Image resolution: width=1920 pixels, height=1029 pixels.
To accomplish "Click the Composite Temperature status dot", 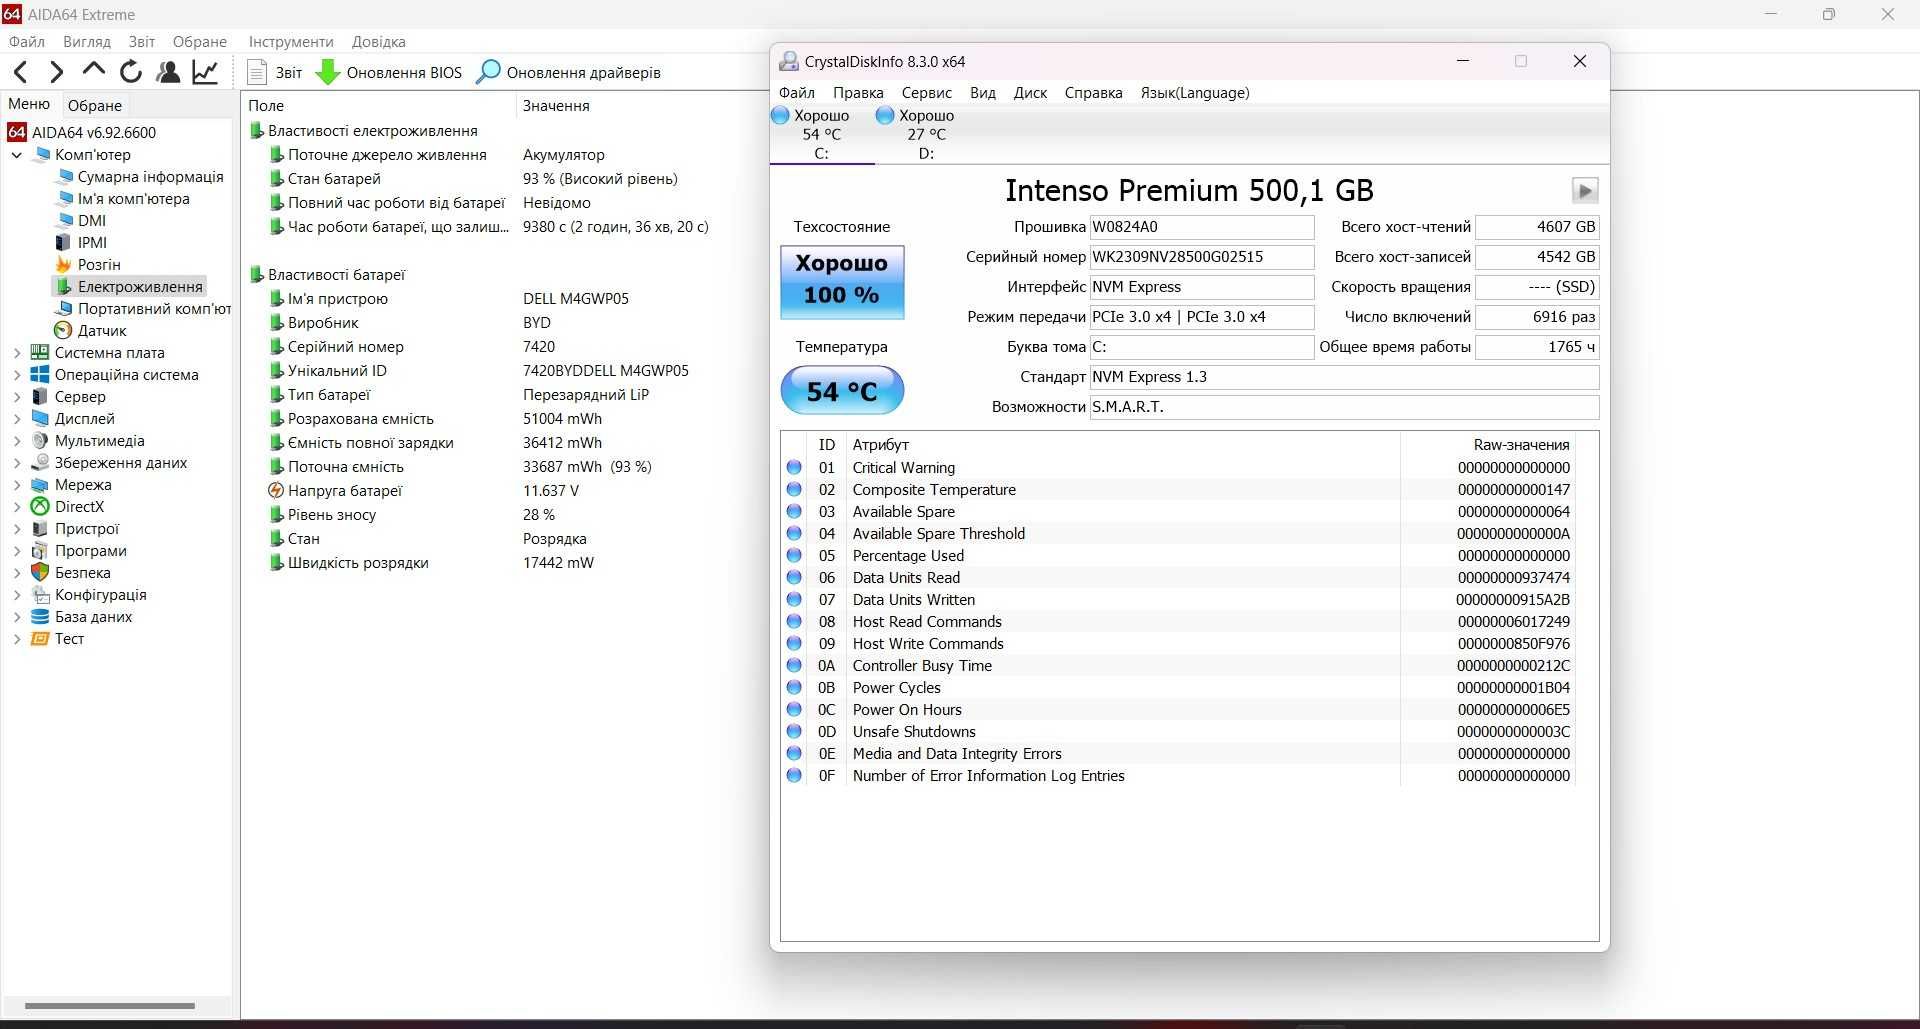I will coord(794,489).
